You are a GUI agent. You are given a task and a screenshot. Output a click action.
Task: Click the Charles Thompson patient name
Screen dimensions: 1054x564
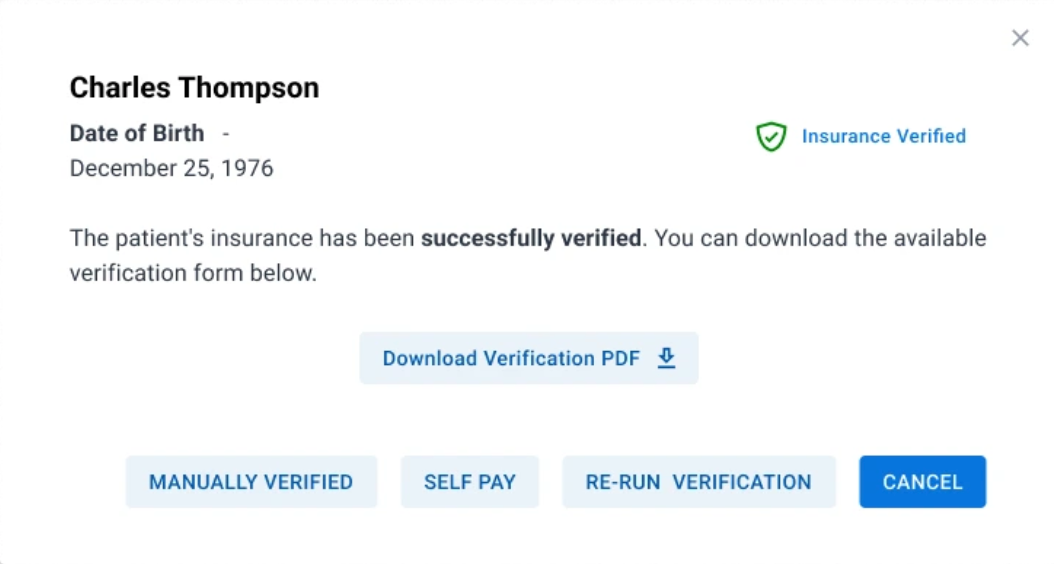194,88
